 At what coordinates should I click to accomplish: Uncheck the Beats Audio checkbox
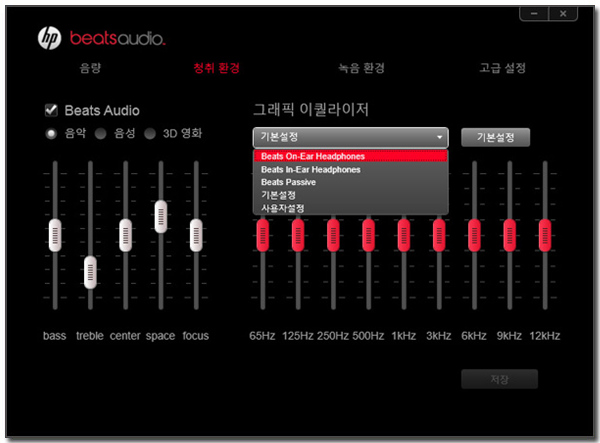click(x=51, y=110)
